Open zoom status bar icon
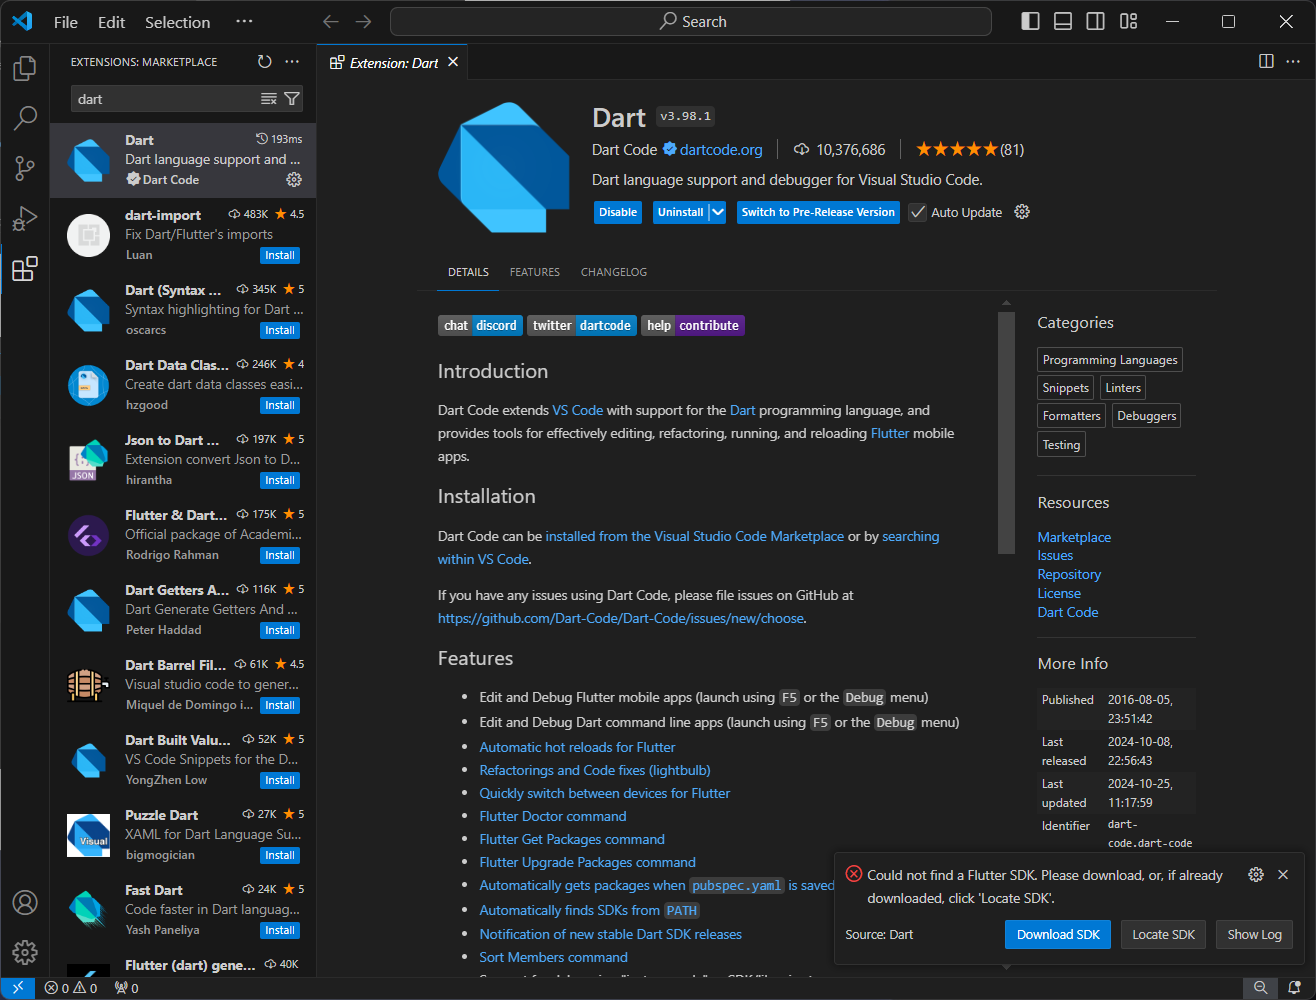 [1261, 988]
